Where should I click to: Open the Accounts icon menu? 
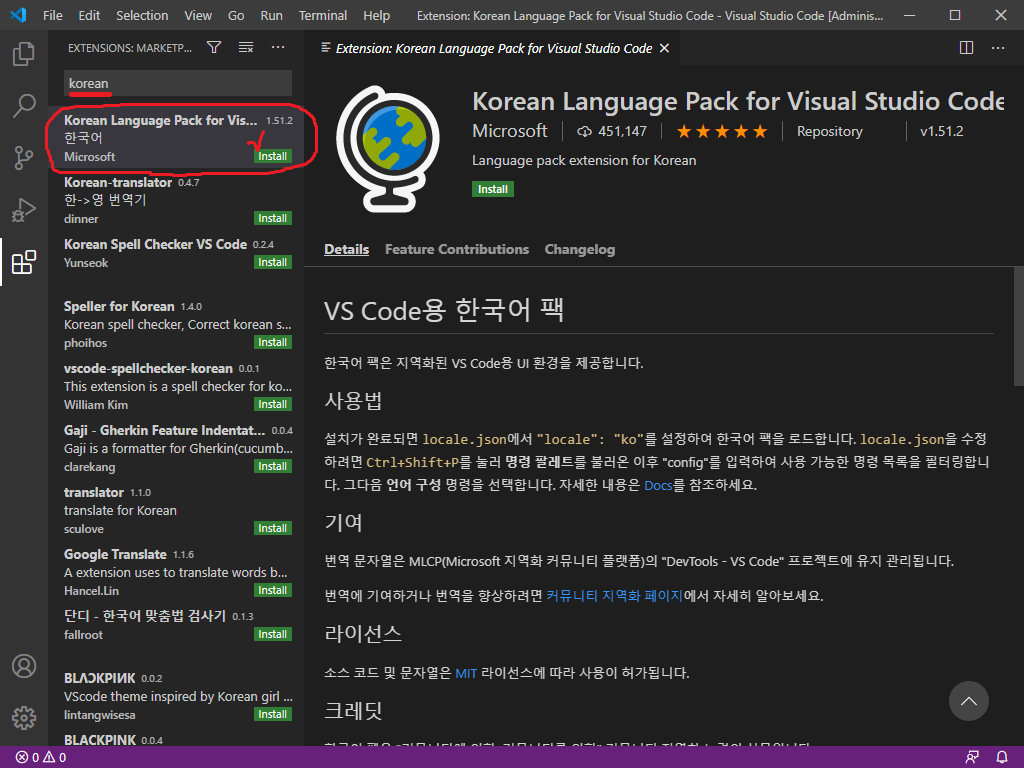click(24, 666)
